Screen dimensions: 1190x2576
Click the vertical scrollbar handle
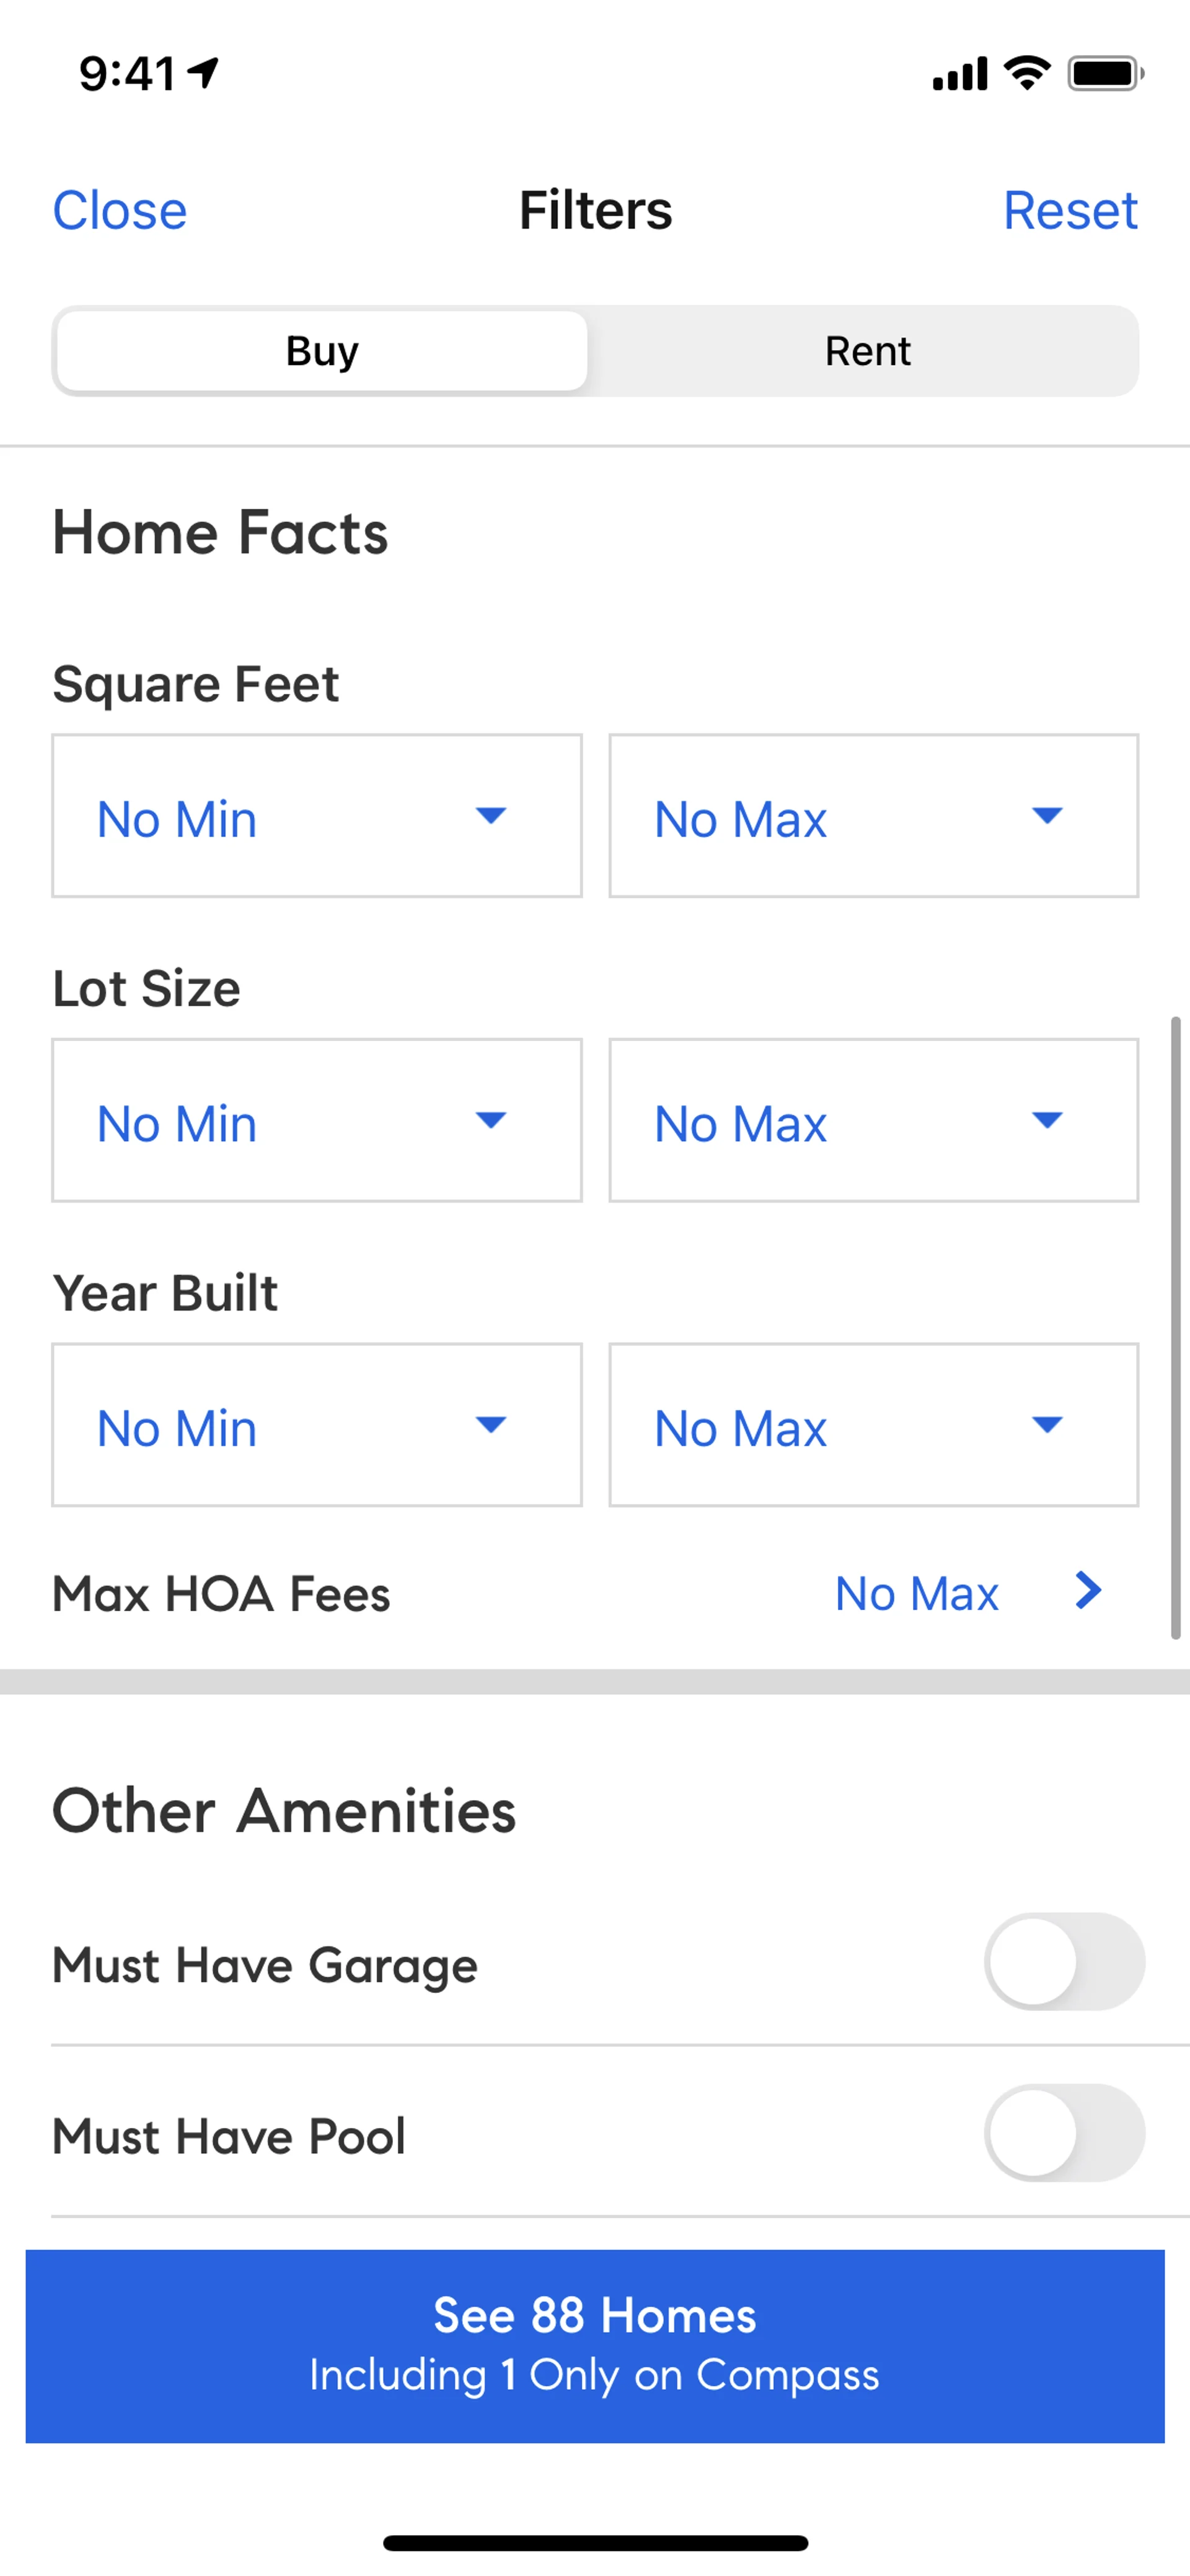pos(1175,1327)
